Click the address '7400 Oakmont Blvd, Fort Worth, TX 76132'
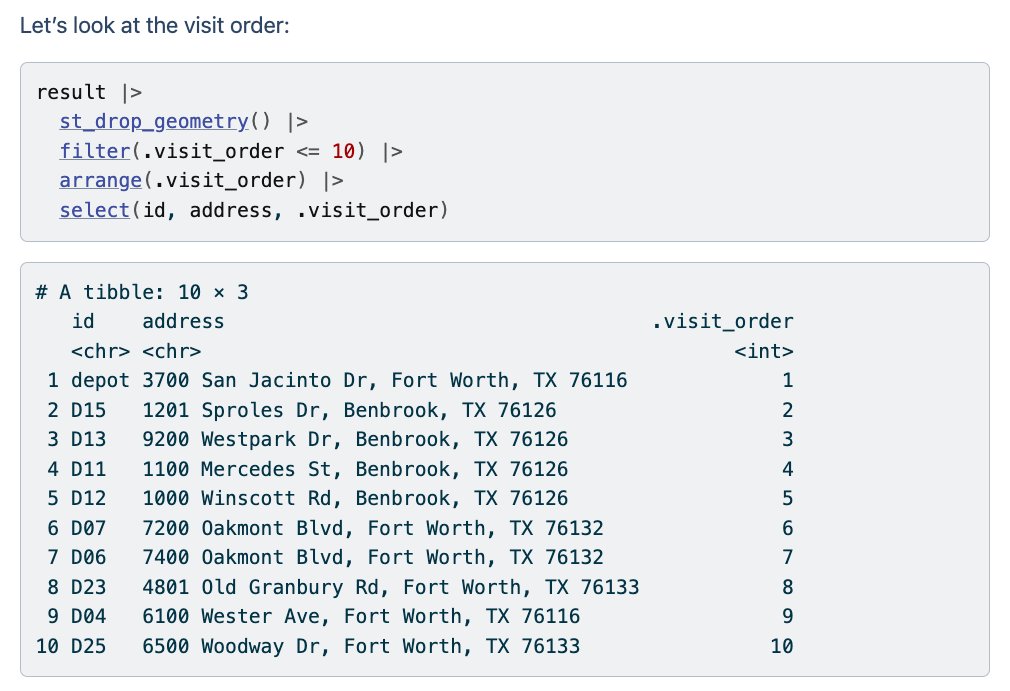The width and height of the screenshot is (1010, 691). click(x=373, y=557)
